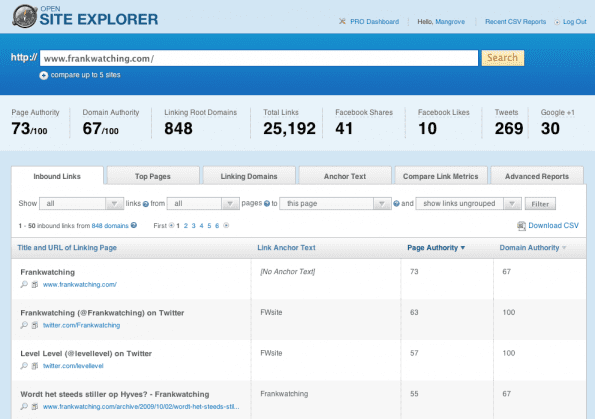
Task: Click the First page arrow icon
Action: [172, 225]
